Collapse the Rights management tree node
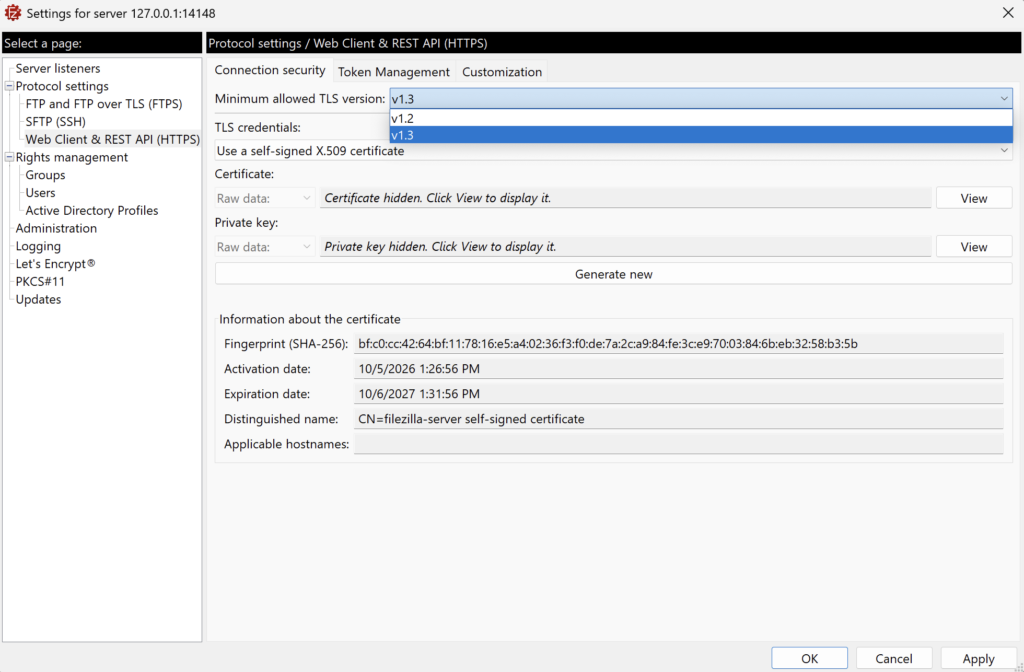Screen dimensions: 1024x672 point(9,157)
